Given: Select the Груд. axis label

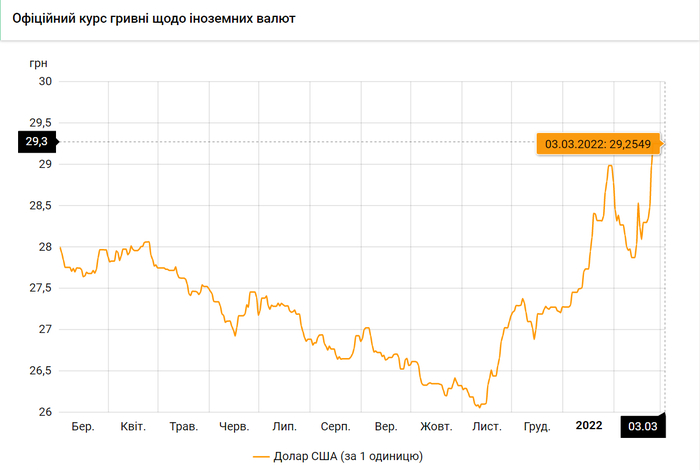Looking at the screenshot, I should tap(537, 427).
